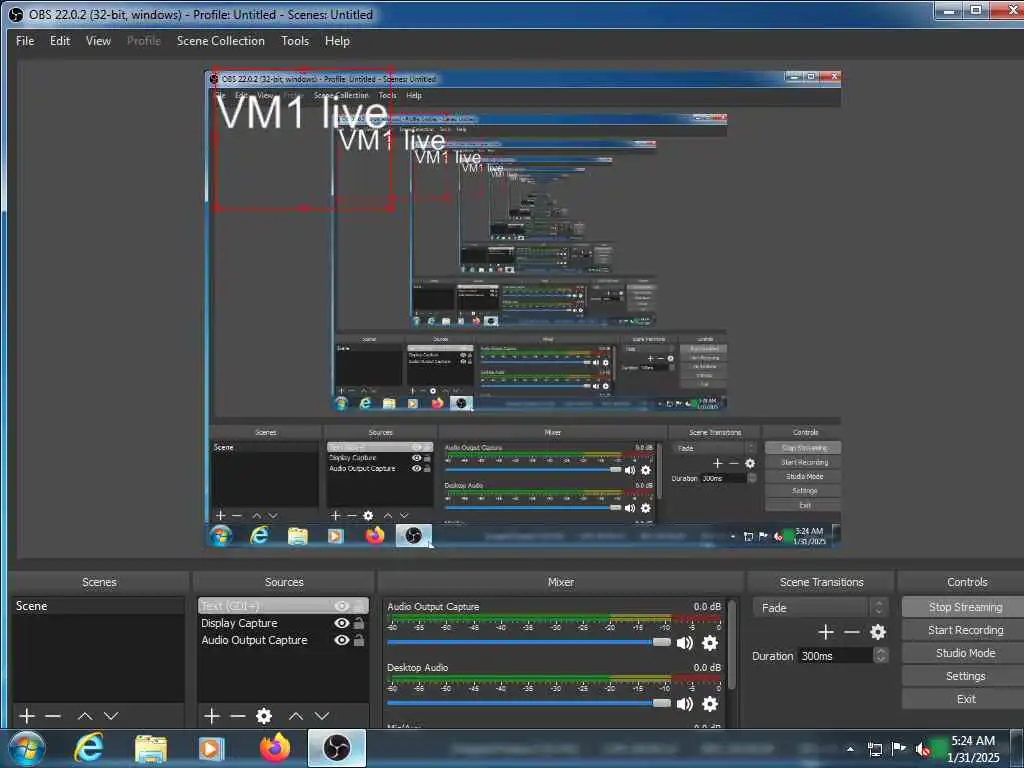Select Scene in the Scenes list
The width and height of the screenshot is (1024, 768).
tap(98, 606)
